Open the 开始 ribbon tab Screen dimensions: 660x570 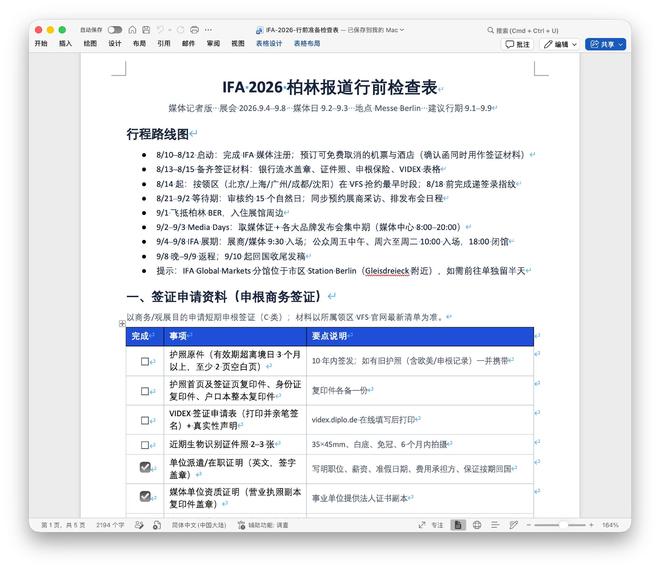(41, 43)
